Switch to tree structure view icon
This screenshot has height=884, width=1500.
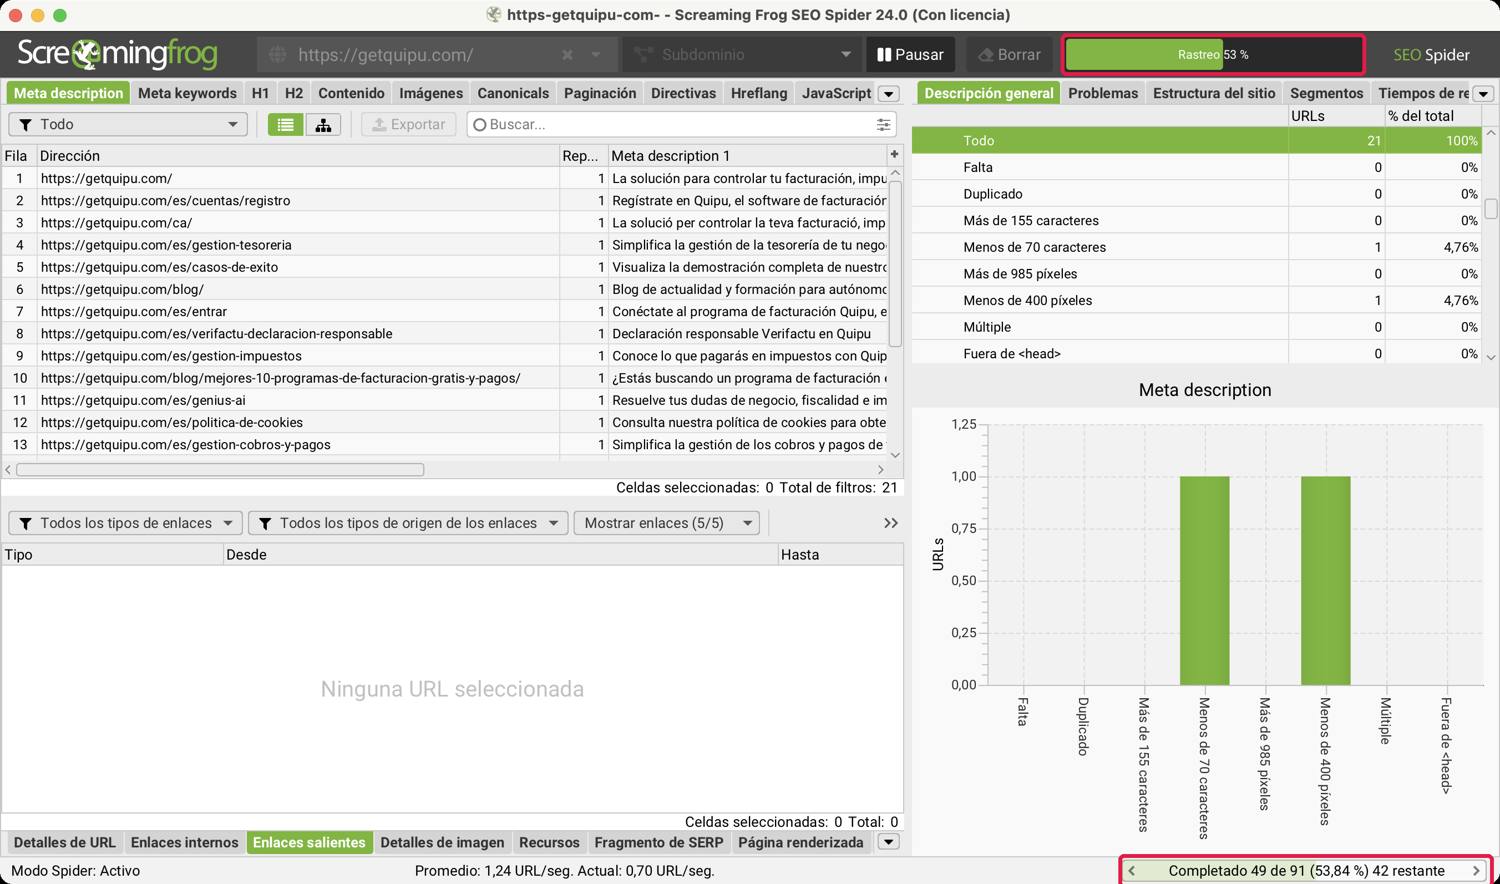[323, 124]
